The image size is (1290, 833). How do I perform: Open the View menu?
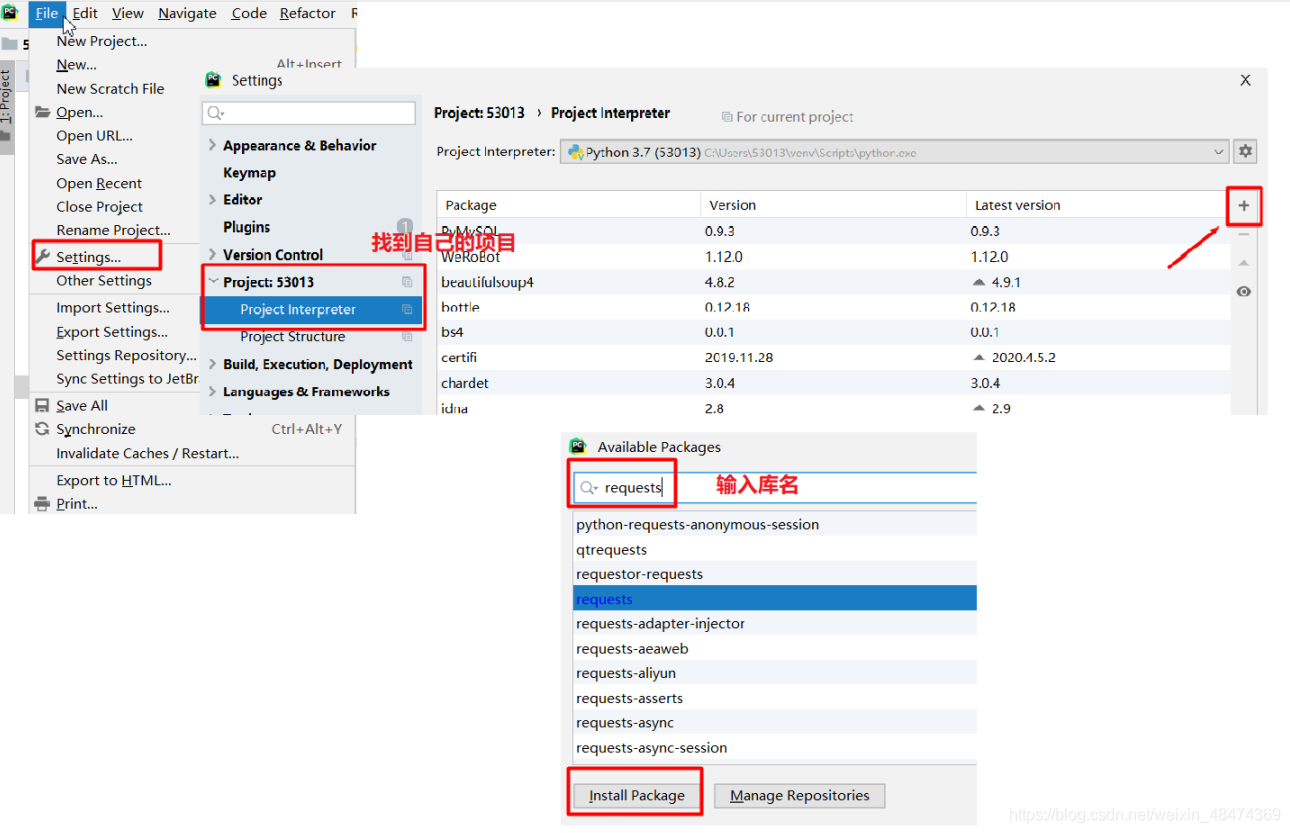(127, 13)
